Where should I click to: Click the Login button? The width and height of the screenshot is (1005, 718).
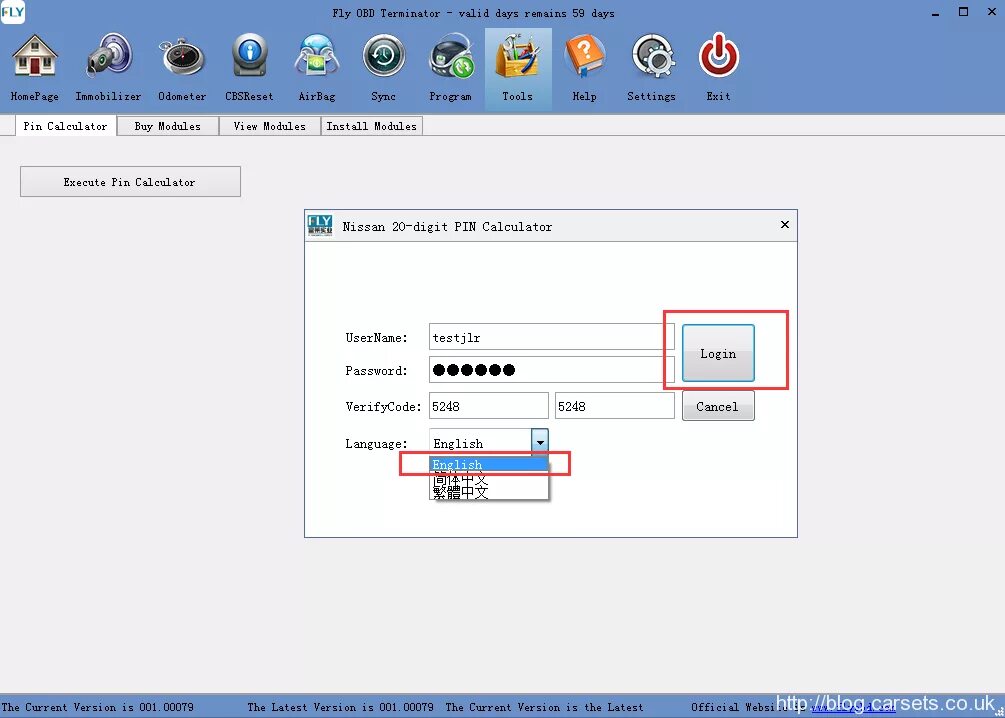pyautogui.click(x=718, y=353)
